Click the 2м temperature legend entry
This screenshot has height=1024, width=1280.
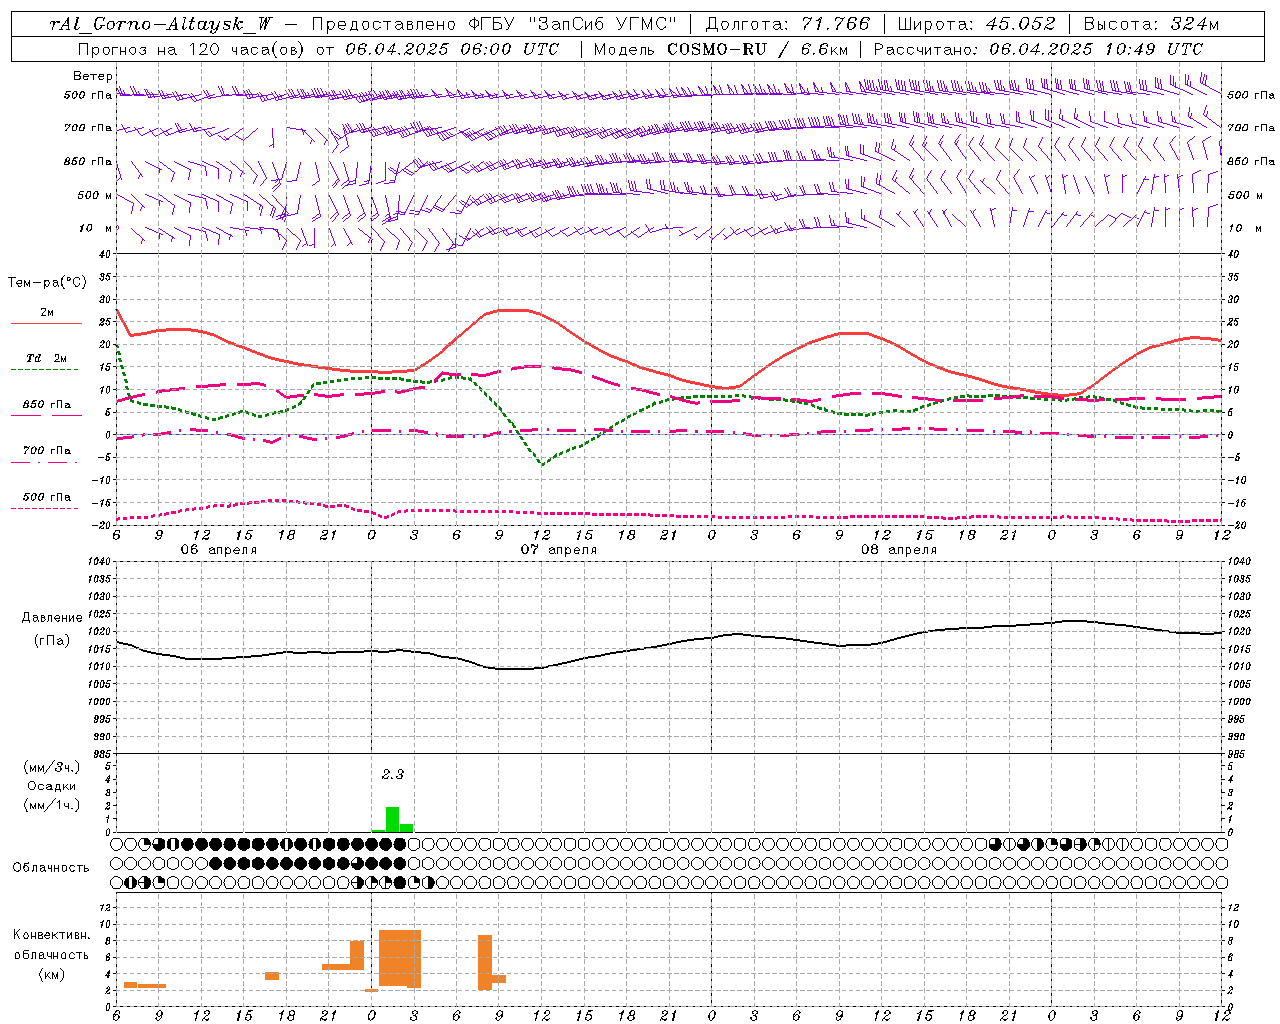47,312
